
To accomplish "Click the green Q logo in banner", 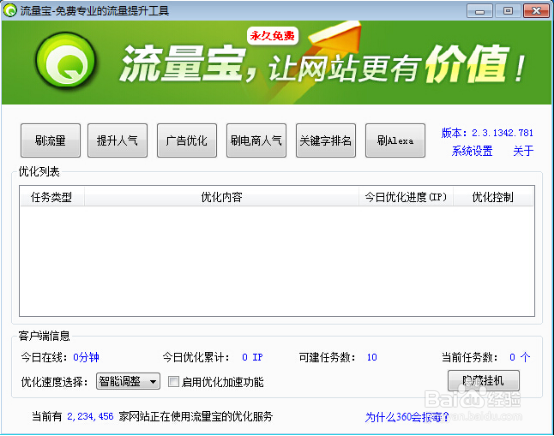I will click(x=66, y=60).
